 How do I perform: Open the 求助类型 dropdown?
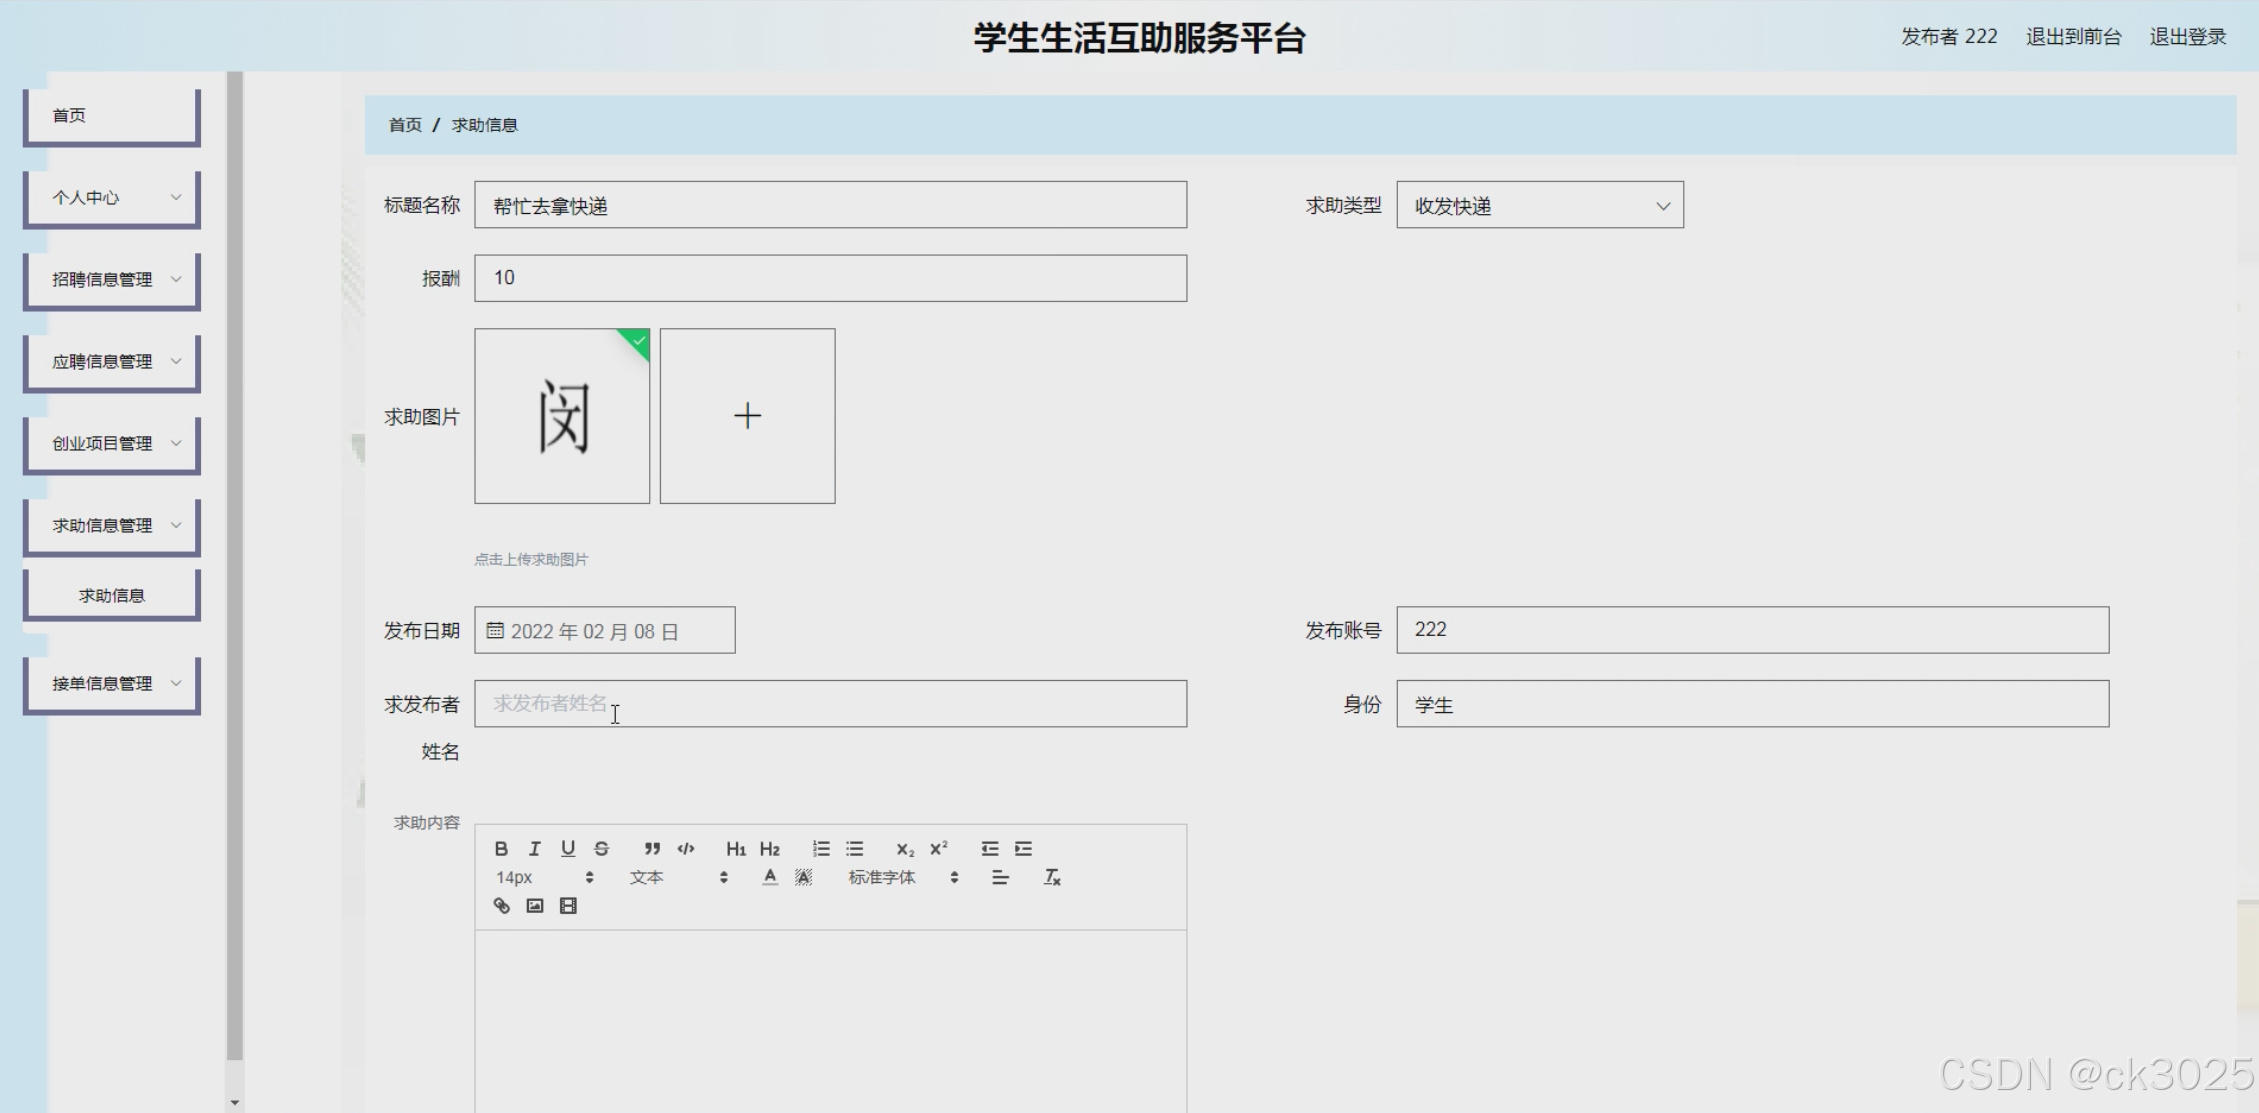pyautogui.click(x=1539, y=206)
